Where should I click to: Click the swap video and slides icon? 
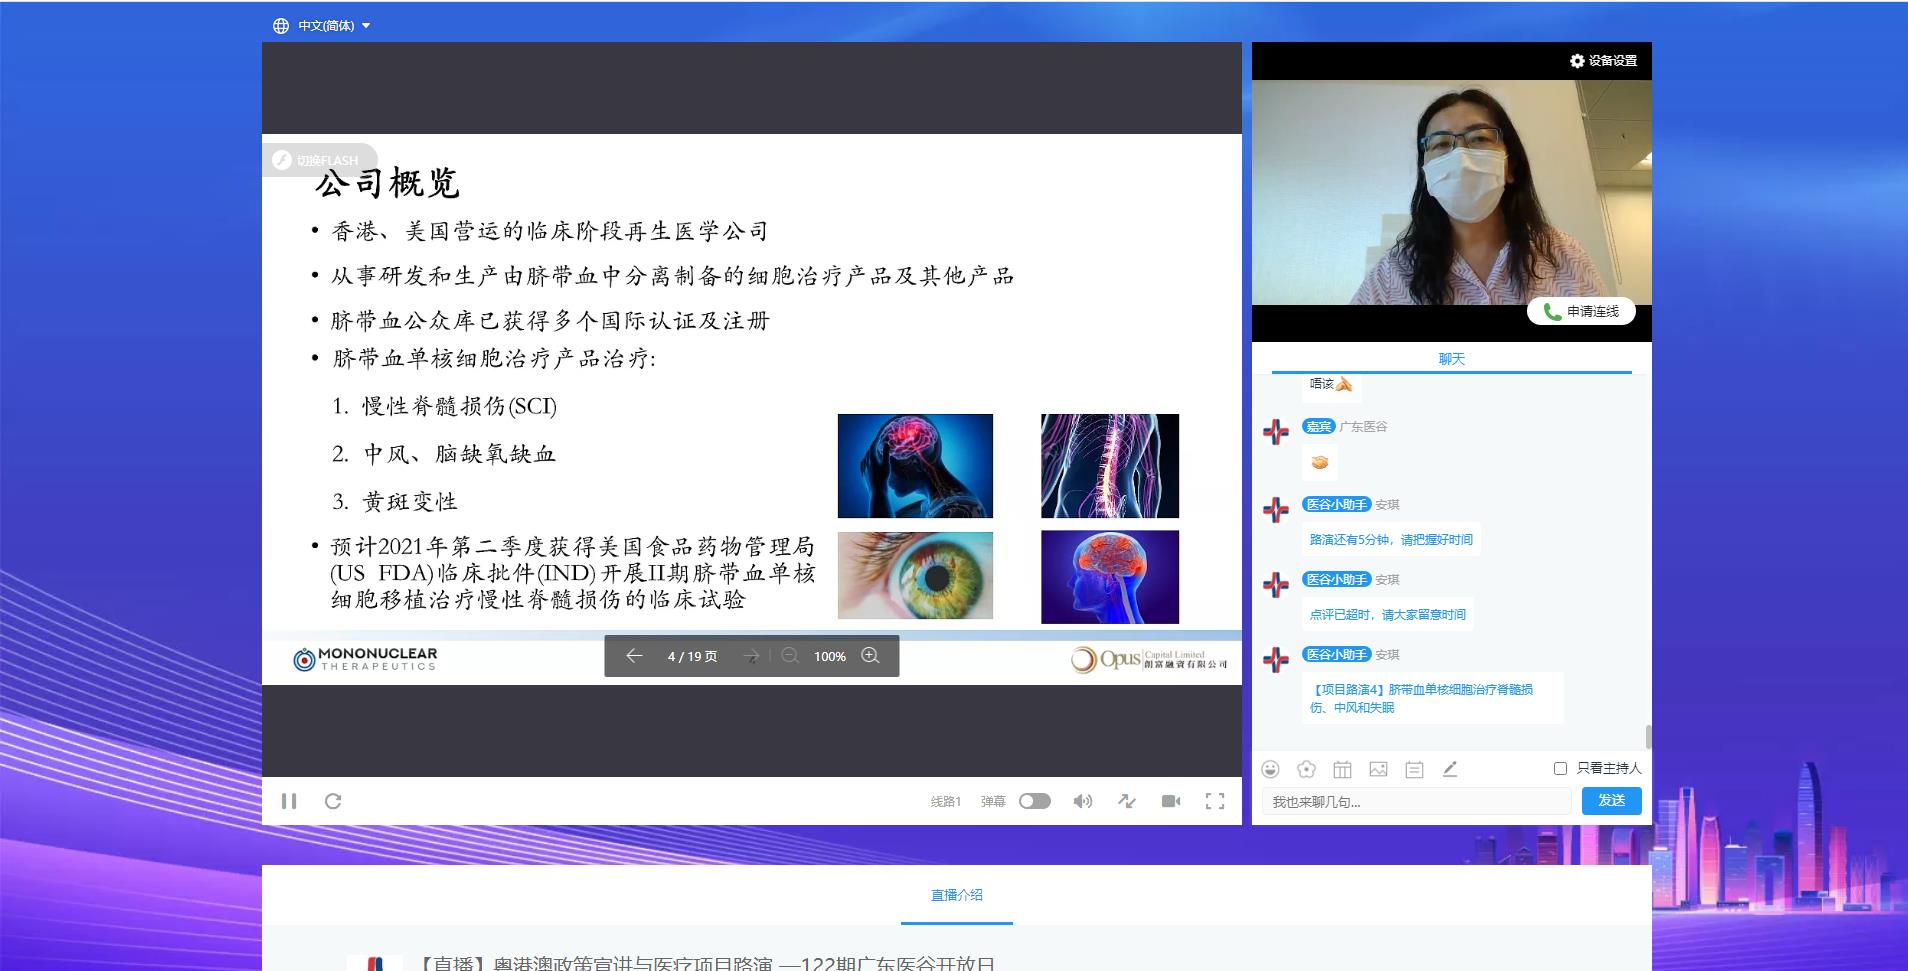[x=1127, y=801]
